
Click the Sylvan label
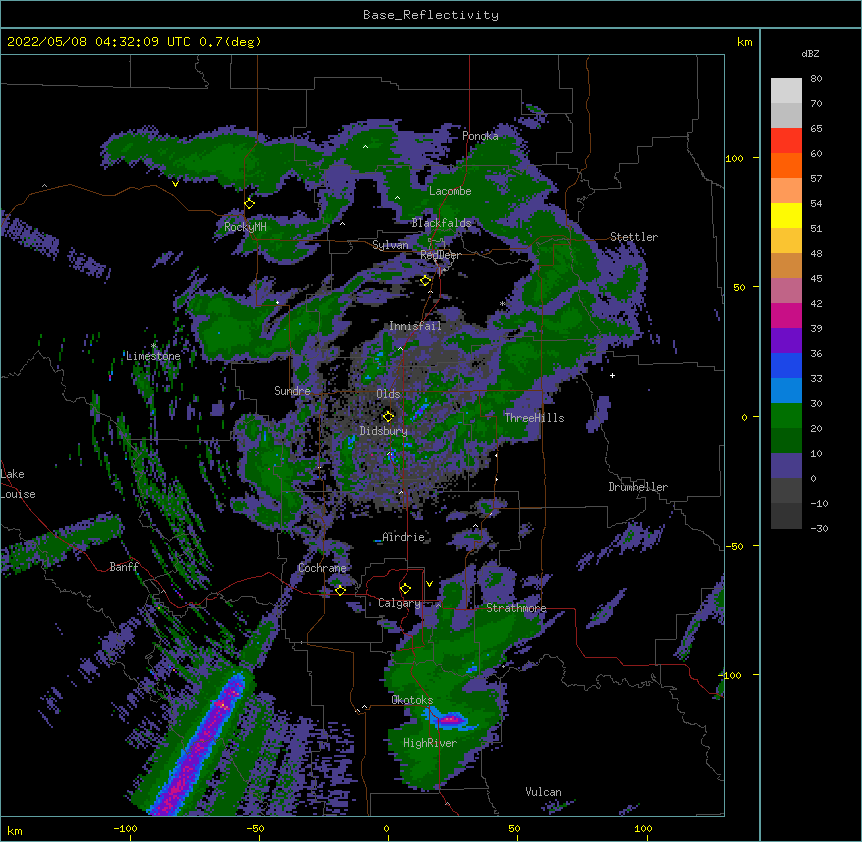[x=390, y=245]
